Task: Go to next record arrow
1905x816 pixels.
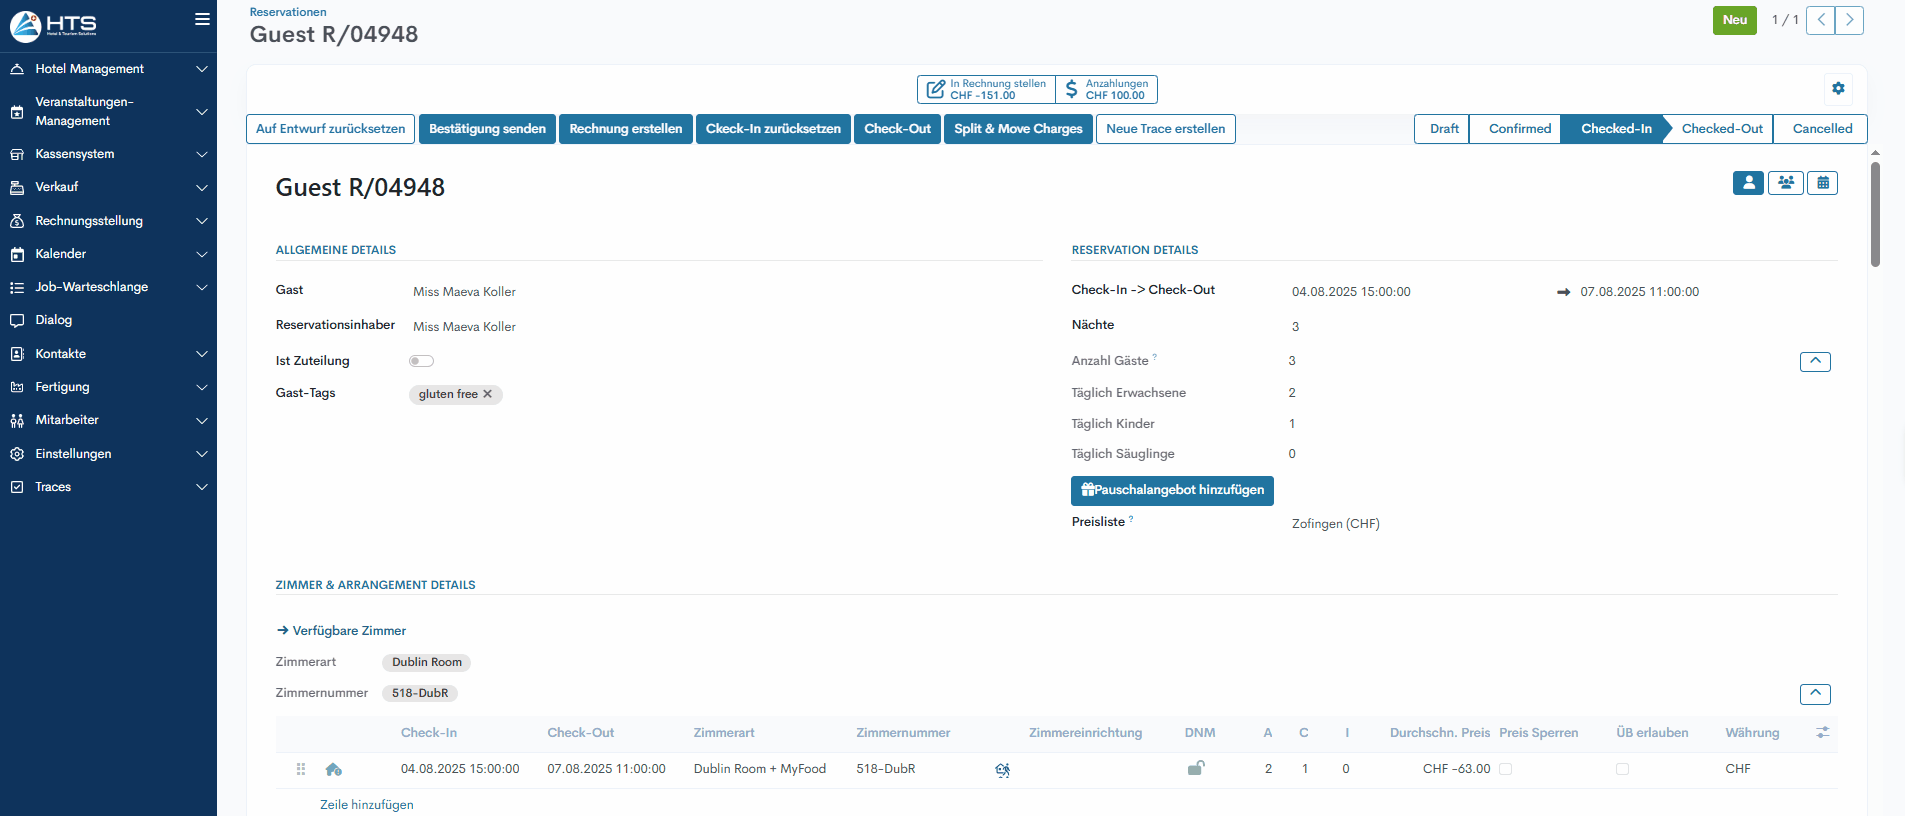Action: click(1849, 20)
